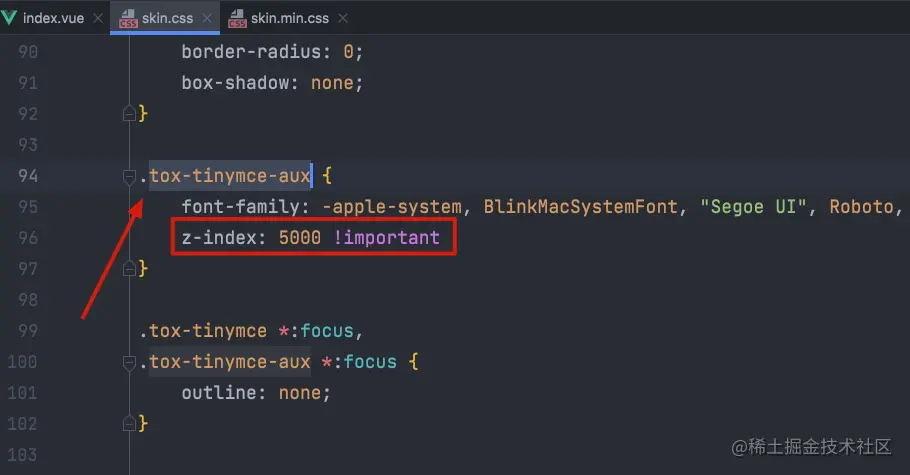Close the skin.css tab
The width and height of the screenshot is (910, 475).
point(207,19)
